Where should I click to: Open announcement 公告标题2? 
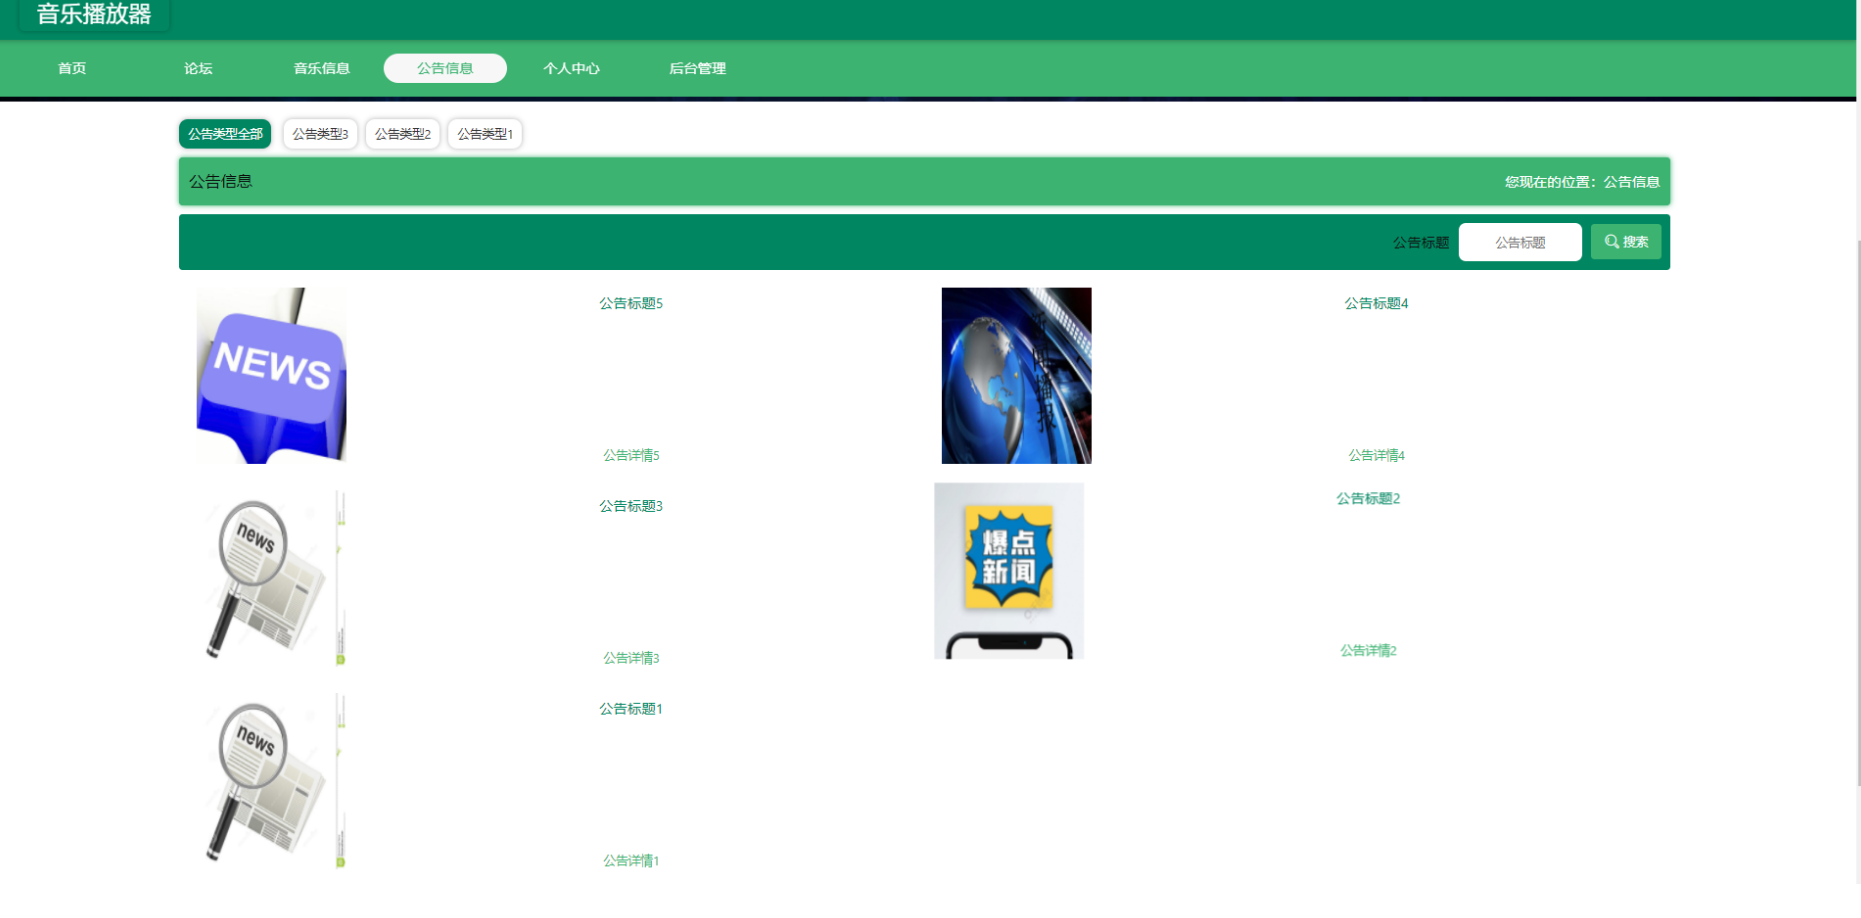[1367, 497]
